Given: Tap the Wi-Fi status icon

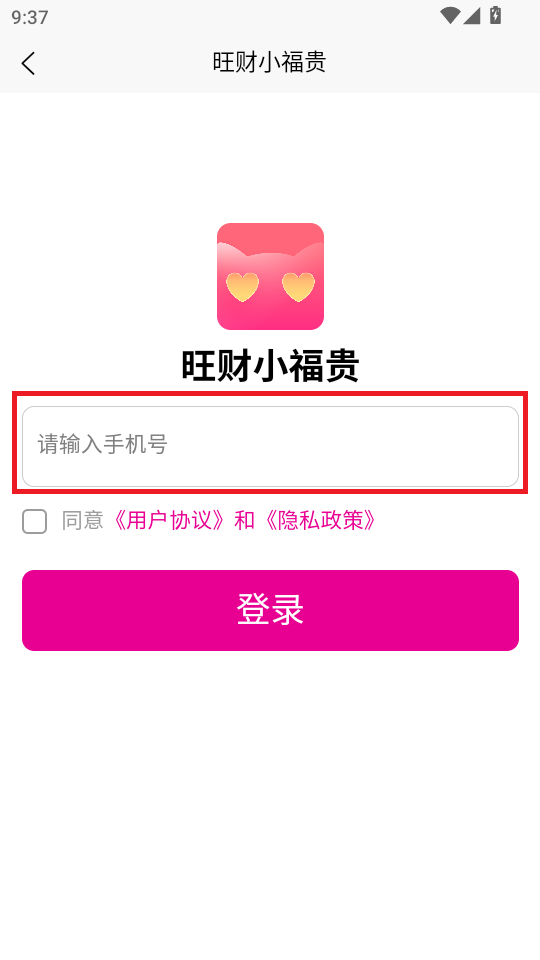Looking at the screenshot, I should [450, 16].
